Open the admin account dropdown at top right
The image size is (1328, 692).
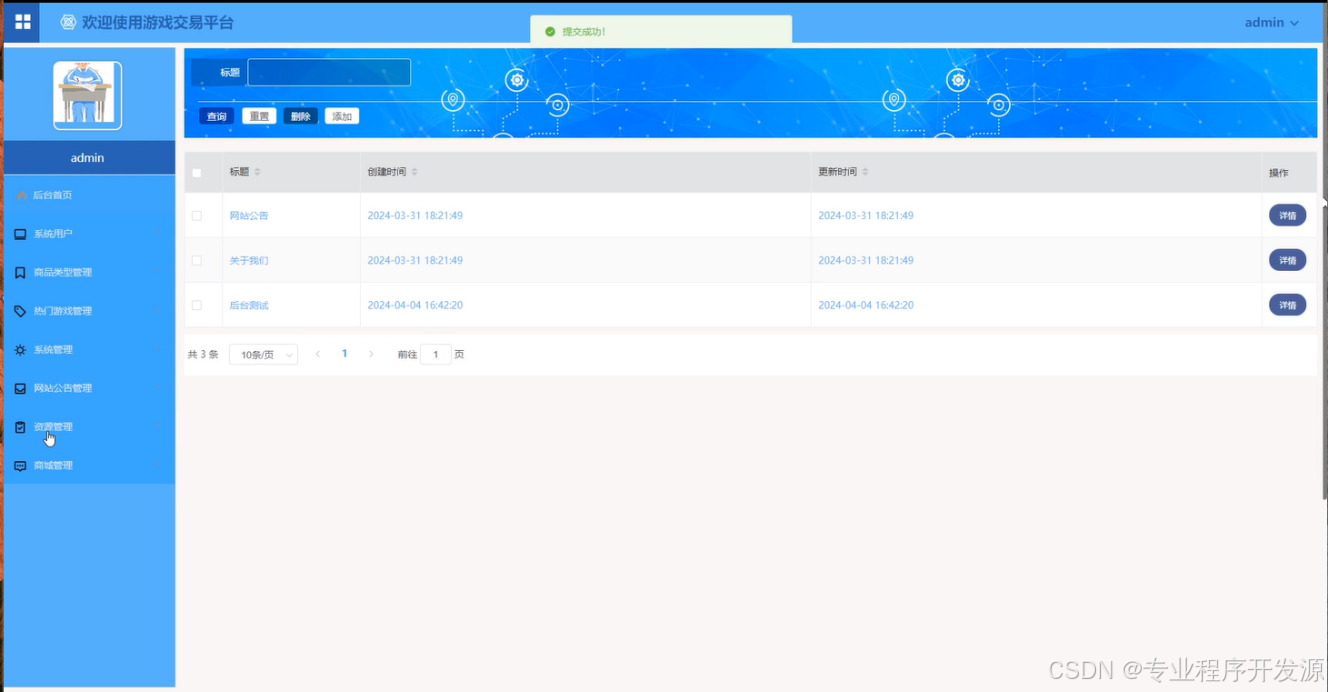[x=1271, y=22]
